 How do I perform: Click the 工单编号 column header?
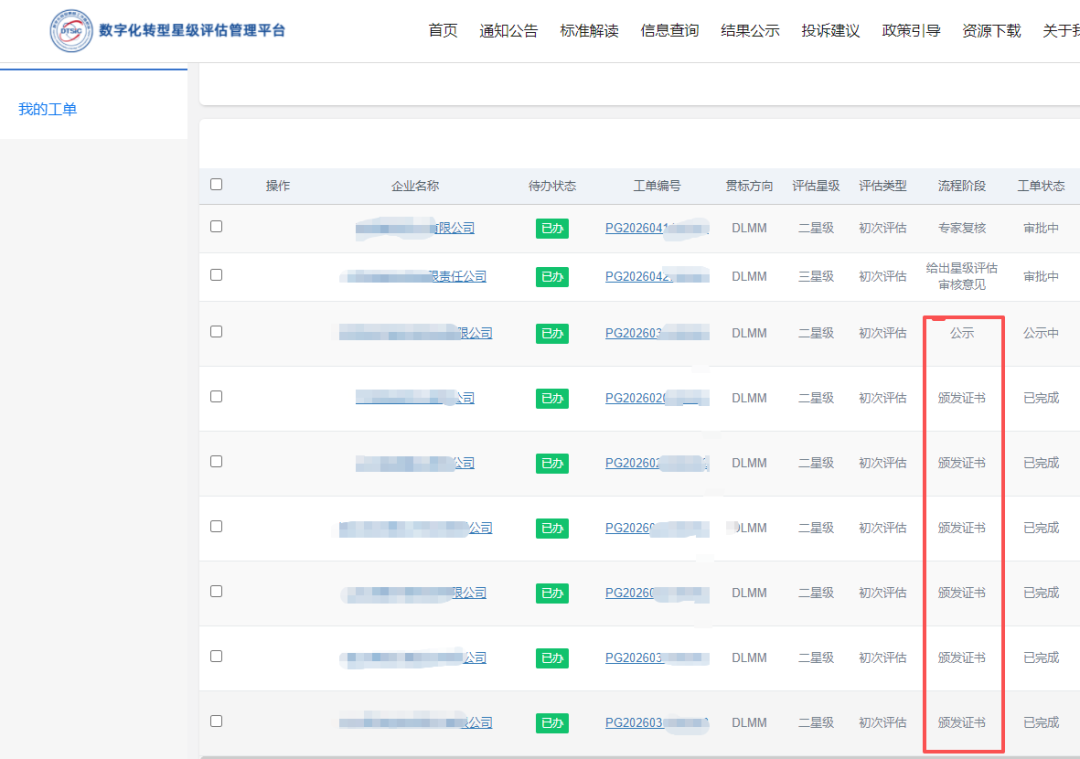pyautogui.click(x=657, y=185)
